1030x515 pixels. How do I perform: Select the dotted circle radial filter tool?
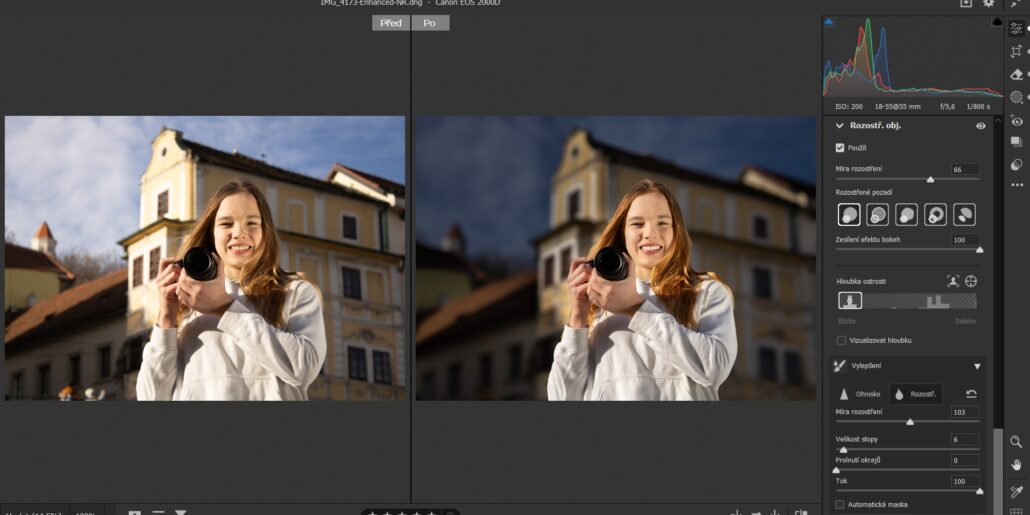click(x=1016, y=97)
